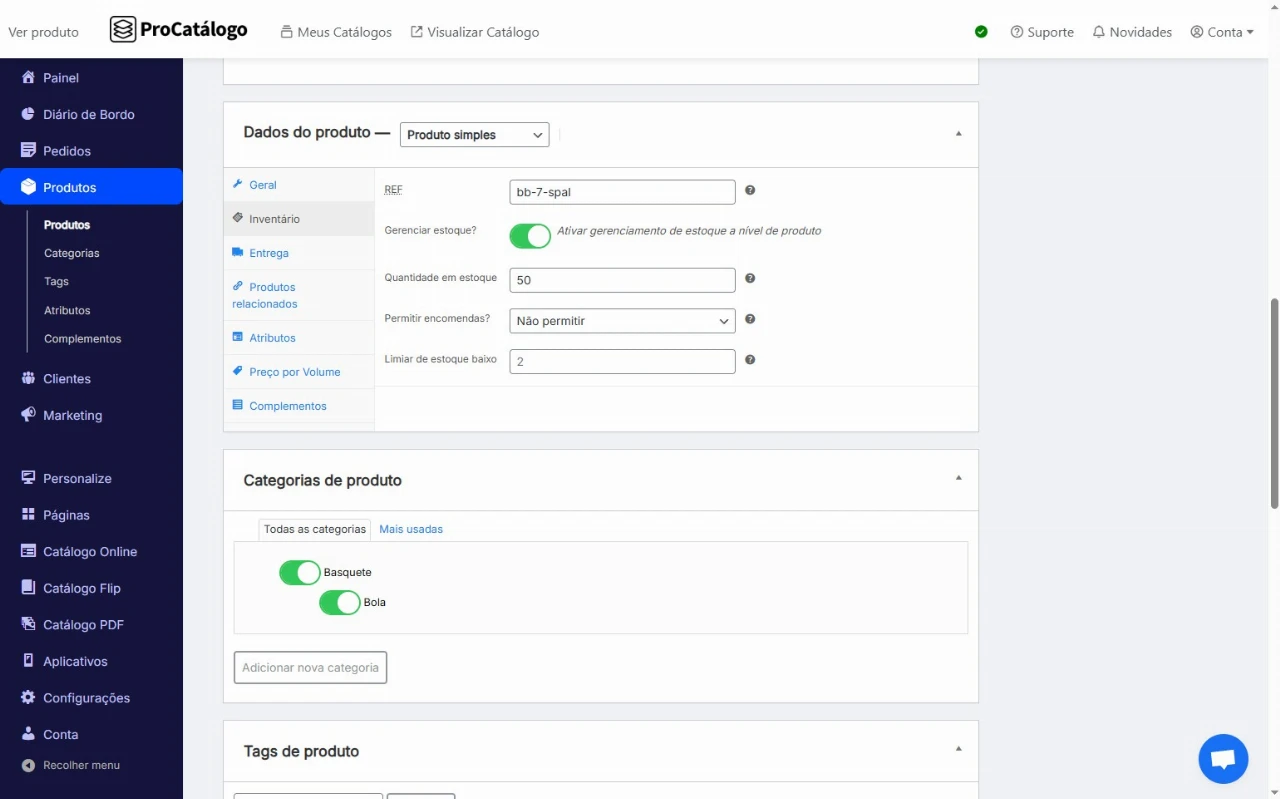Image resolution: width=1280 pixels, height=799 pixels.
Task: Open the live chat bubble icon
Action: pyautogui.click(x=1223, y=759)
